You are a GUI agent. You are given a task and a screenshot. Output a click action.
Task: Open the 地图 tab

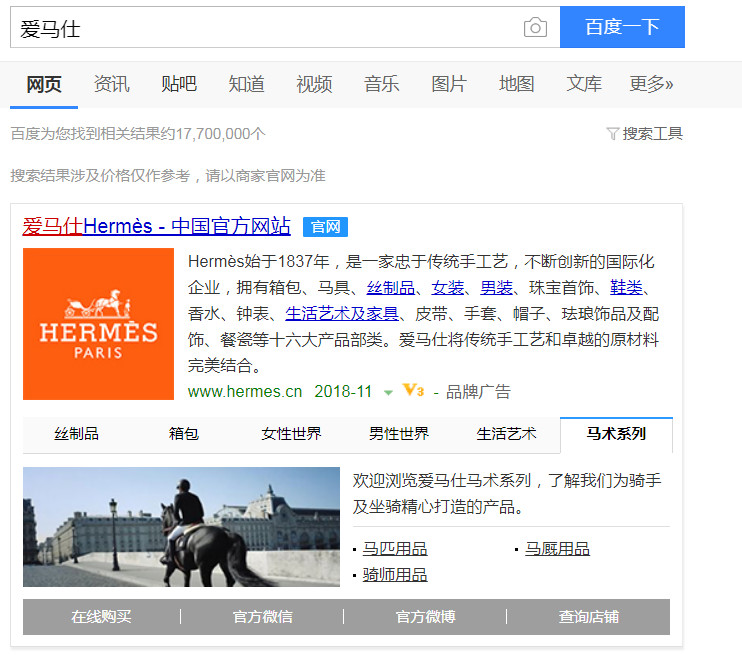[x=517, y=84]
